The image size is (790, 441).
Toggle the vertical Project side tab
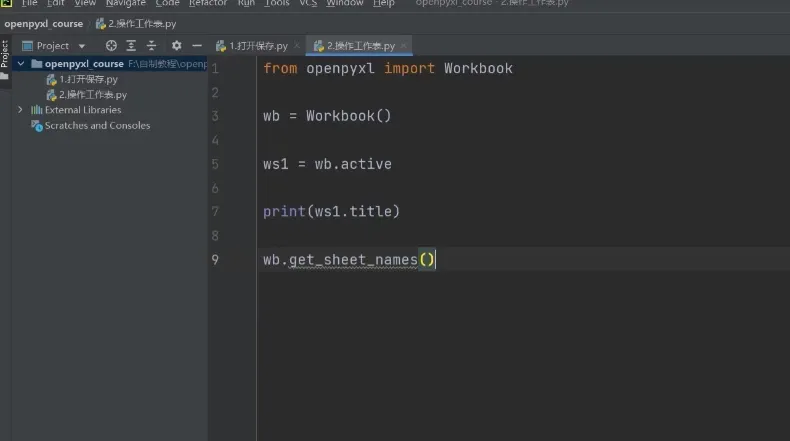[5, 54]
